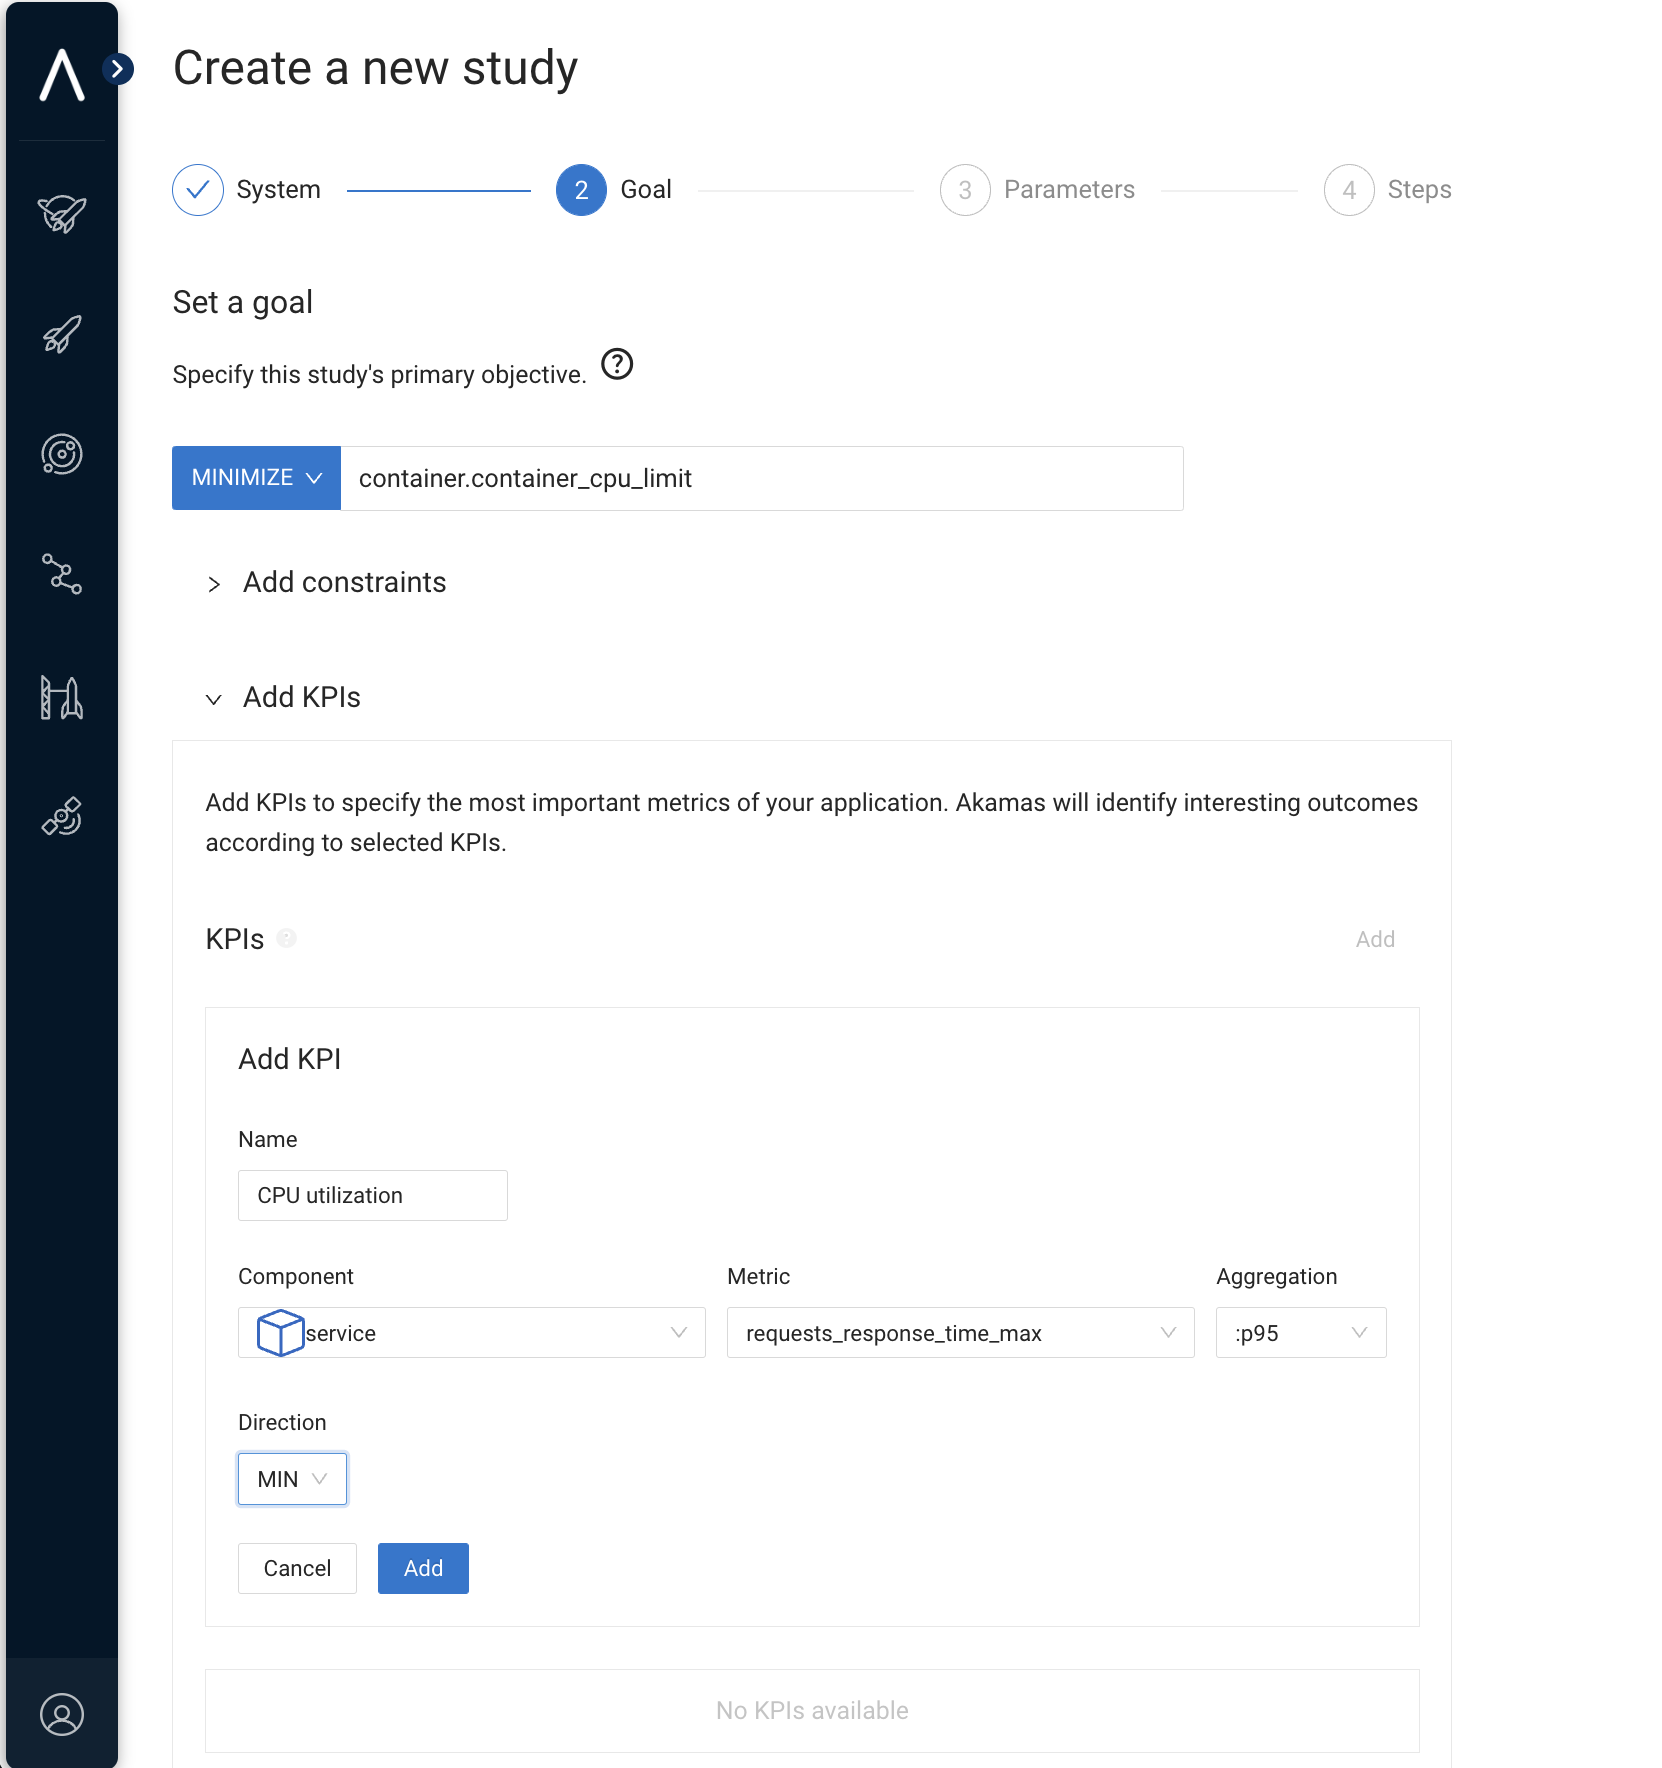
Task: Click into the KPI Name field
Action: (372, 1195)
